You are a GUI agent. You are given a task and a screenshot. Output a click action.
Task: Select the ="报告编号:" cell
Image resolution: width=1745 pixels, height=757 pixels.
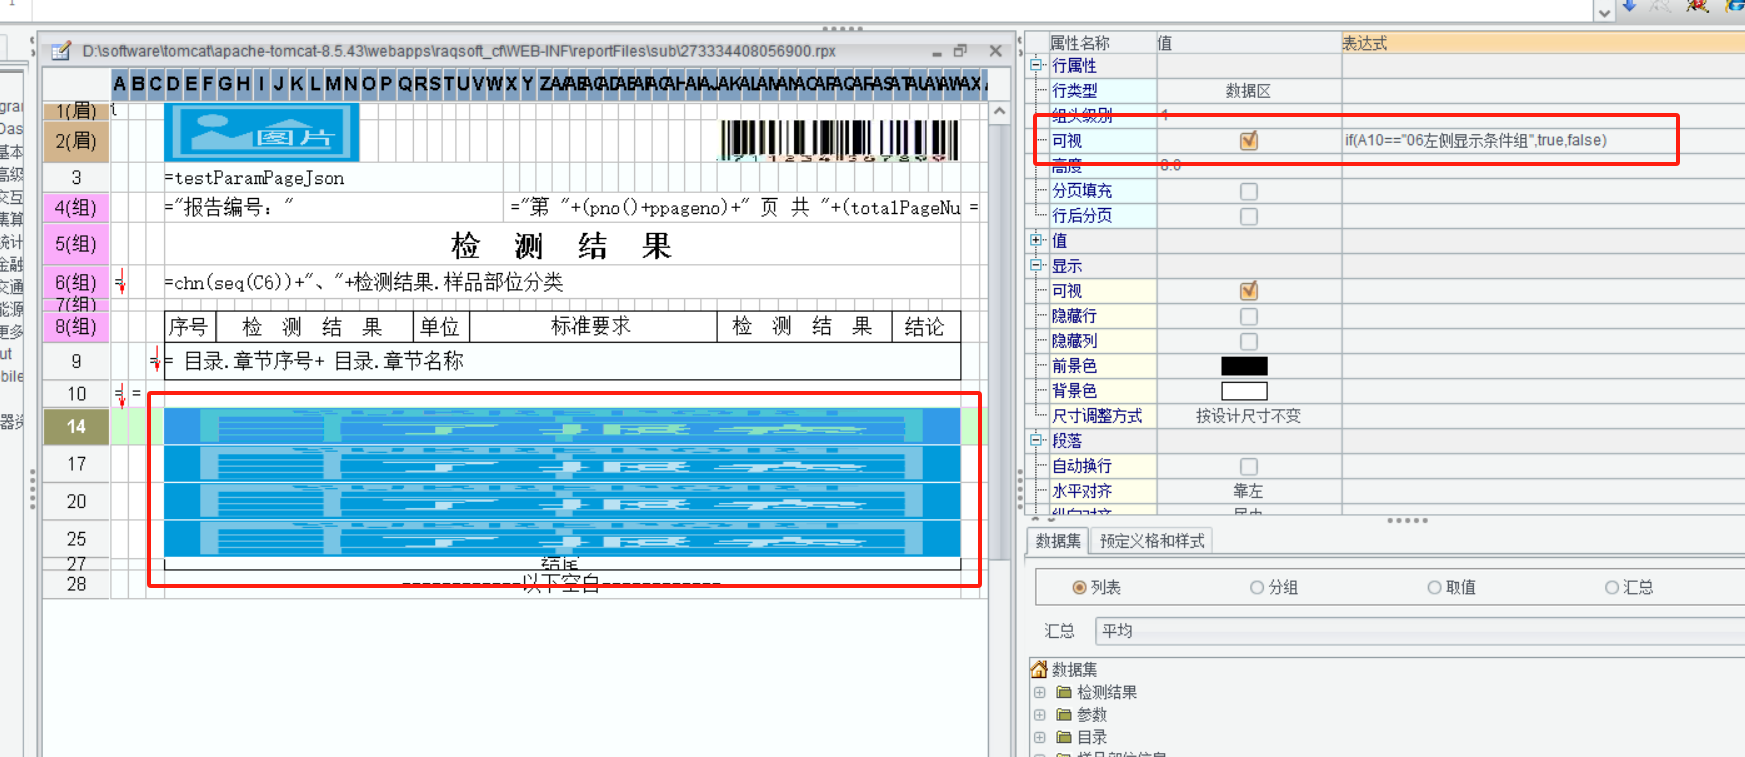(333, 208)
